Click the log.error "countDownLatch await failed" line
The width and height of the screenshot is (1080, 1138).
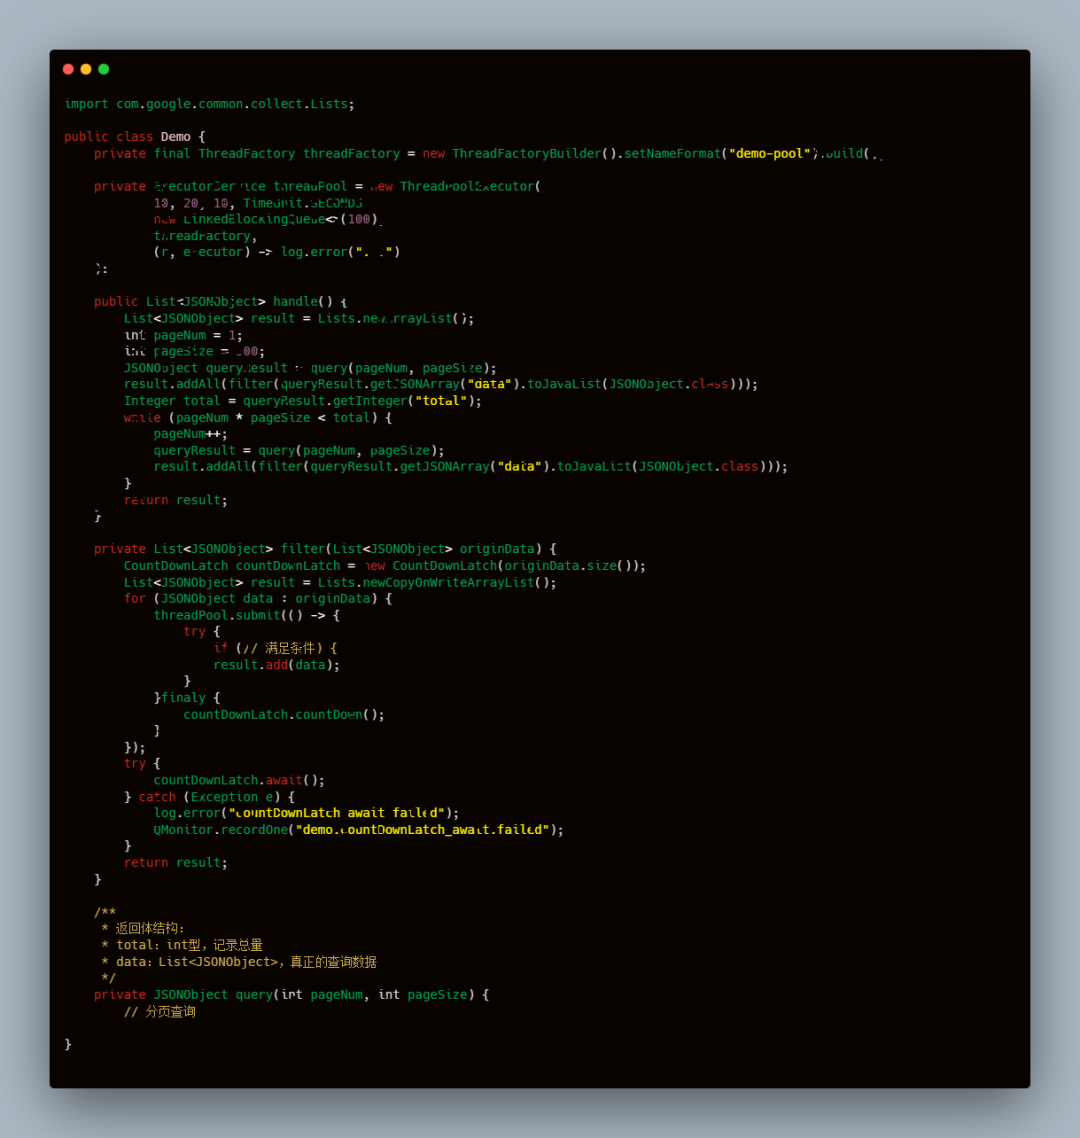[306, 813]
